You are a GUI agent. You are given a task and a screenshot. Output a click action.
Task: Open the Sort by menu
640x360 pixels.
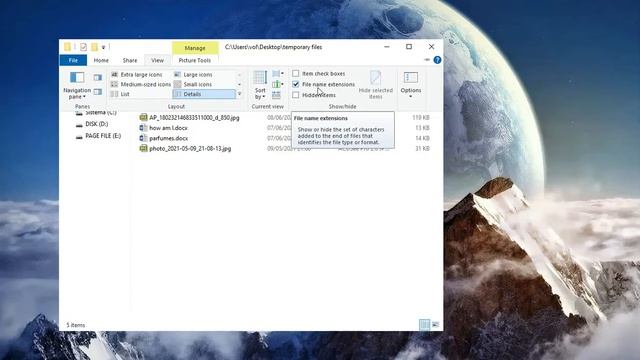click(260, 85)
